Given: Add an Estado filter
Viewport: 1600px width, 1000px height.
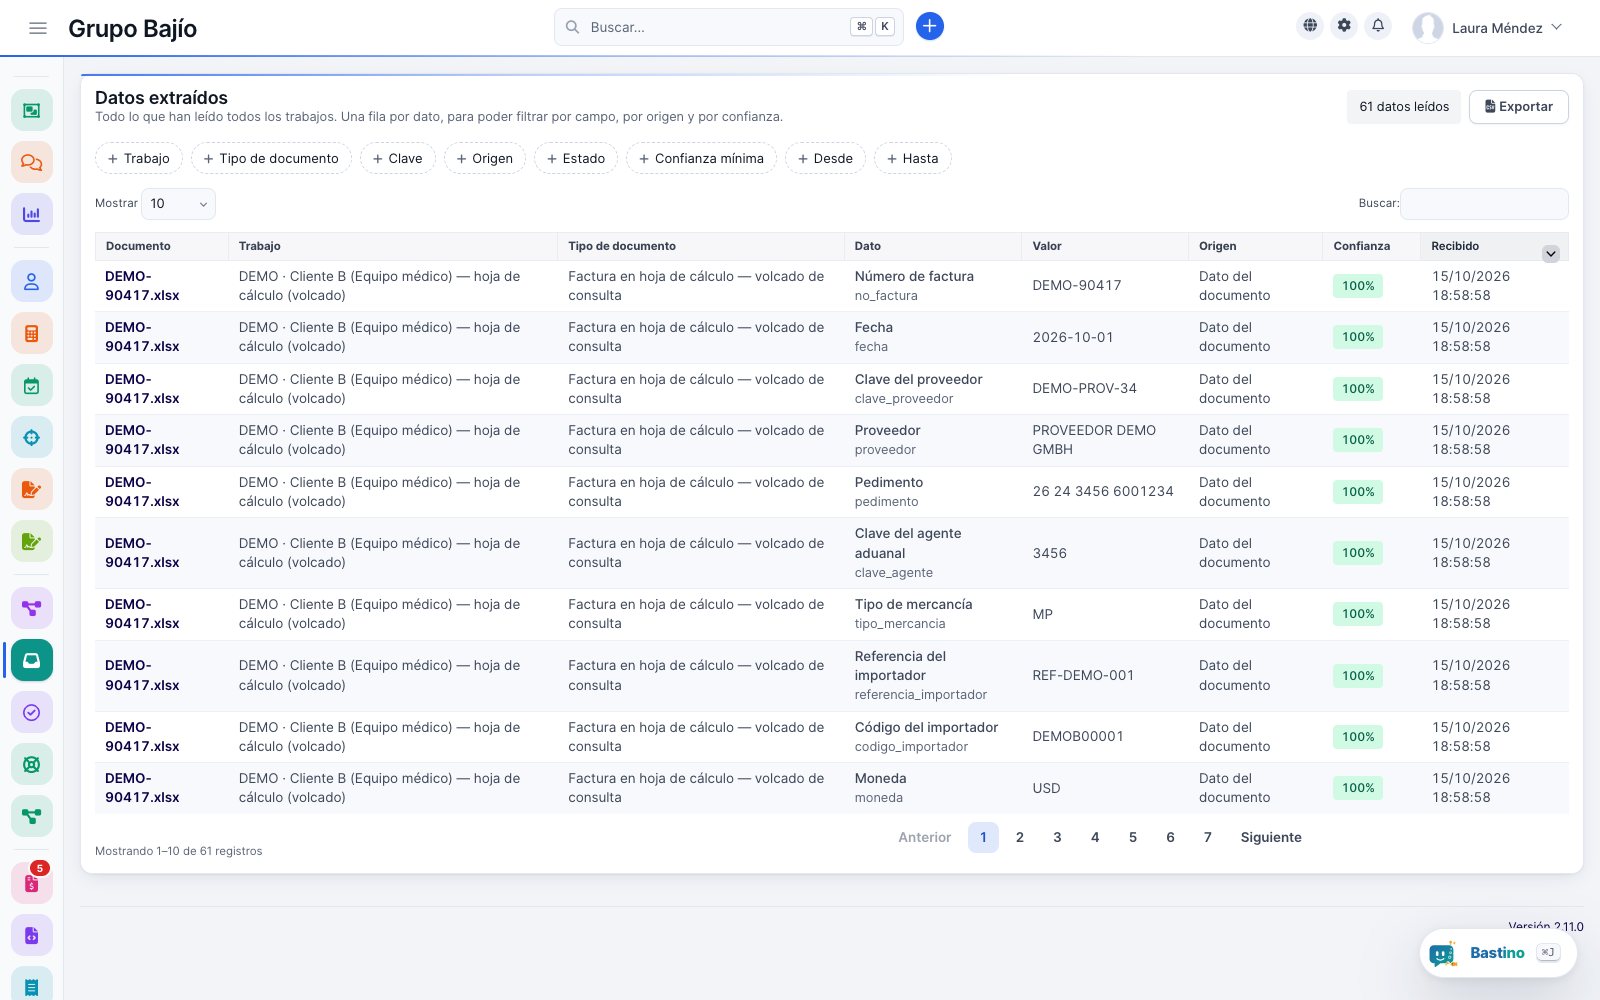Looking at the screenshot, I should click(x=576, y=158).
